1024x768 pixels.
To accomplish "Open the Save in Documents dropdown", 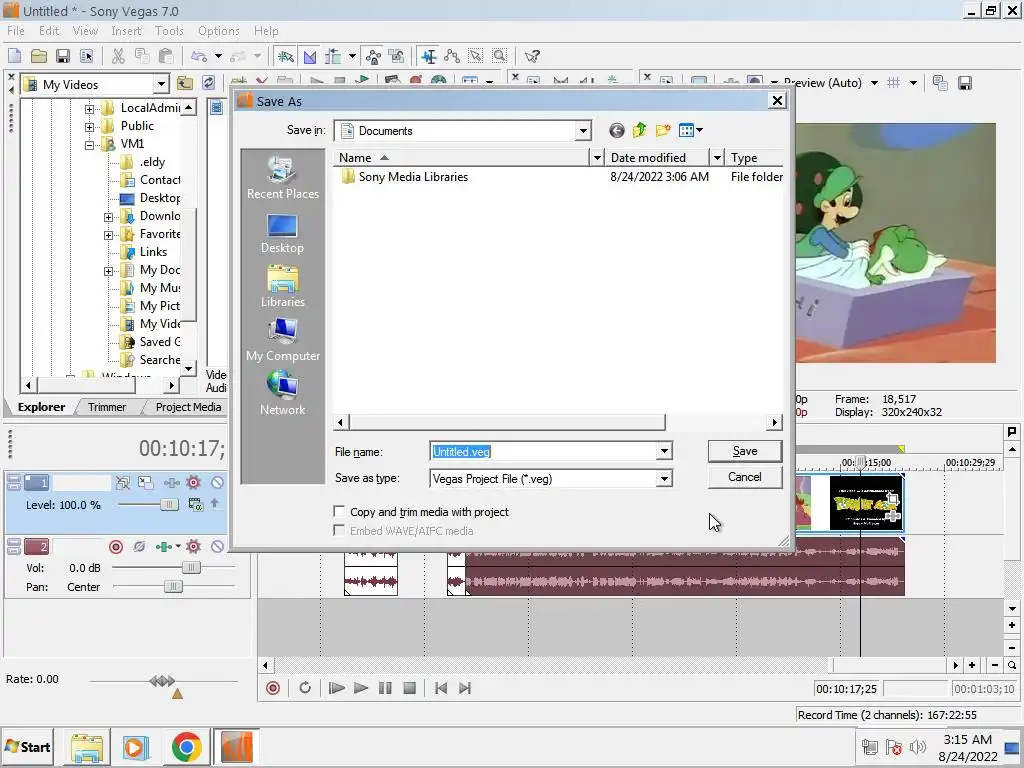I will [x=583, y=131].
